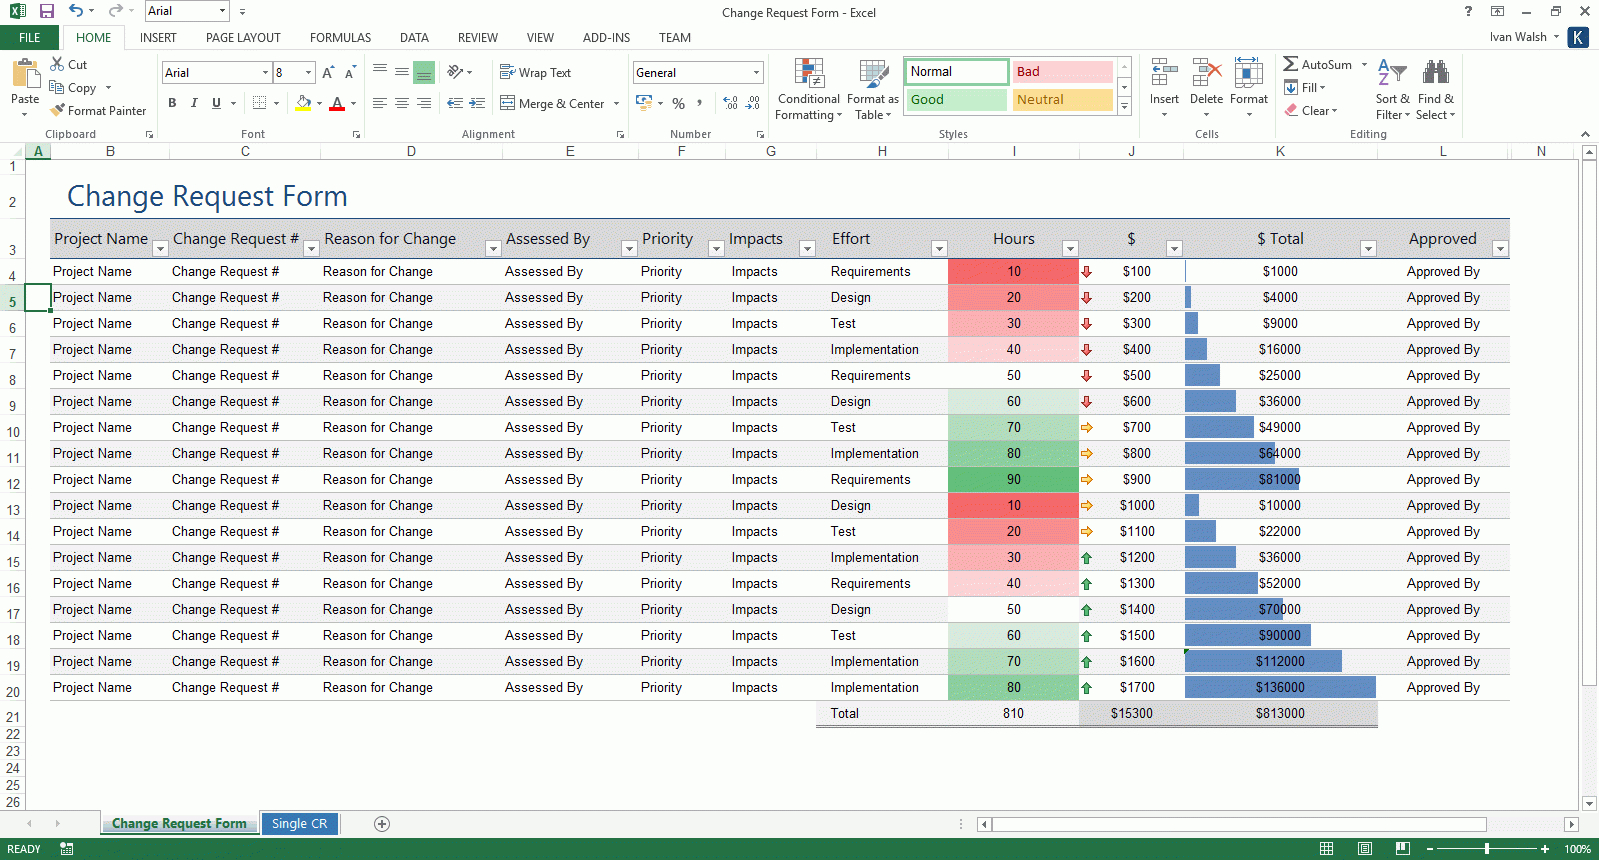Click the Save icon in quick access toolbar
The height and width of the screenshot is (860, 1599).
[47, 11]
